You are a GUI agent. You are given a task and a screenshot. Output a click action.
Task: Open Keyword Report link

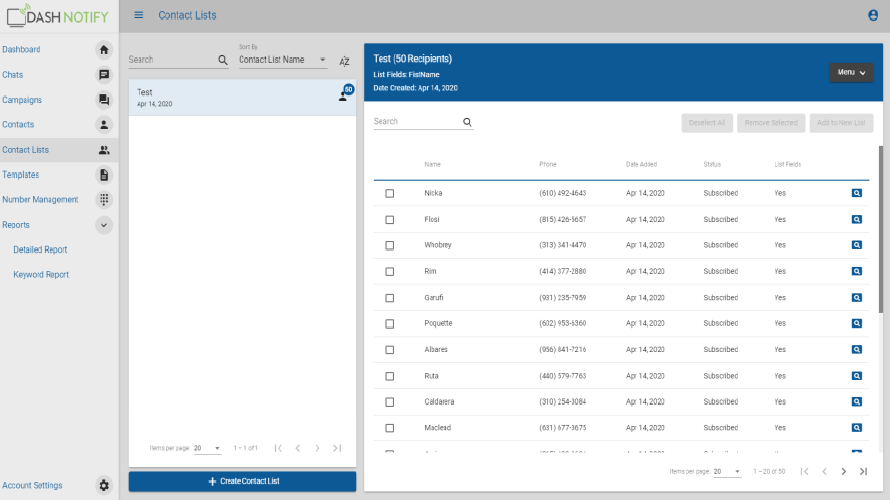41,275
